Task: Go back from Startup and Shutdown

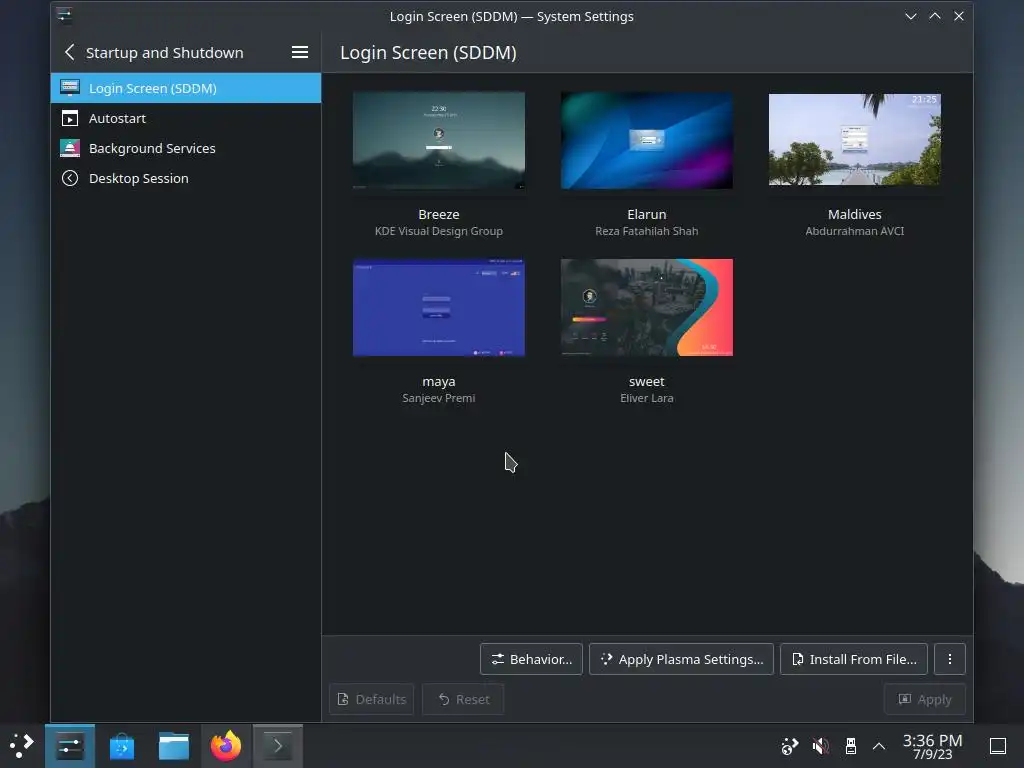Action: 70,52
